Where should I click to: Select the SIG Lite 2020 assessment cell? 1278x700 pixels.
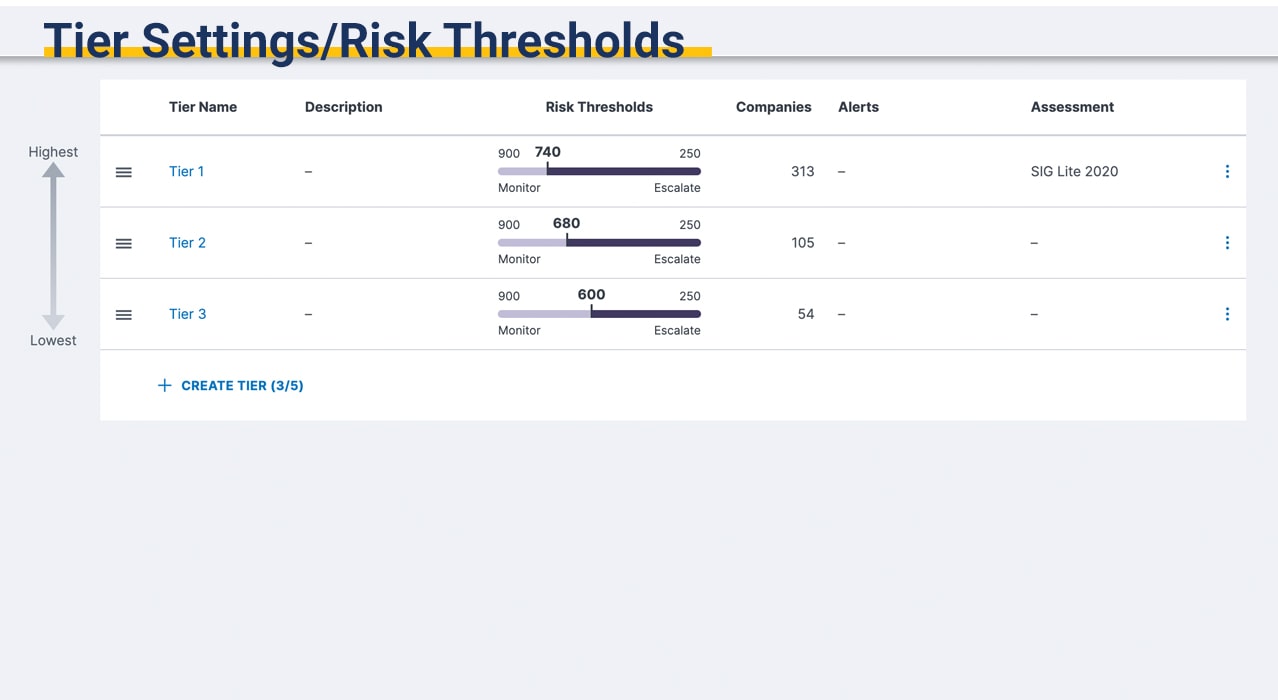click(1074, 171)
